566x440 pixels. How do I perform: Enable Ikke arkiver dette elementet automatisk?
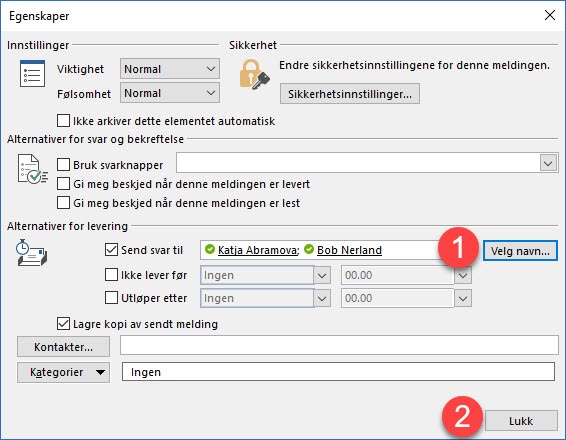[63, 121]
